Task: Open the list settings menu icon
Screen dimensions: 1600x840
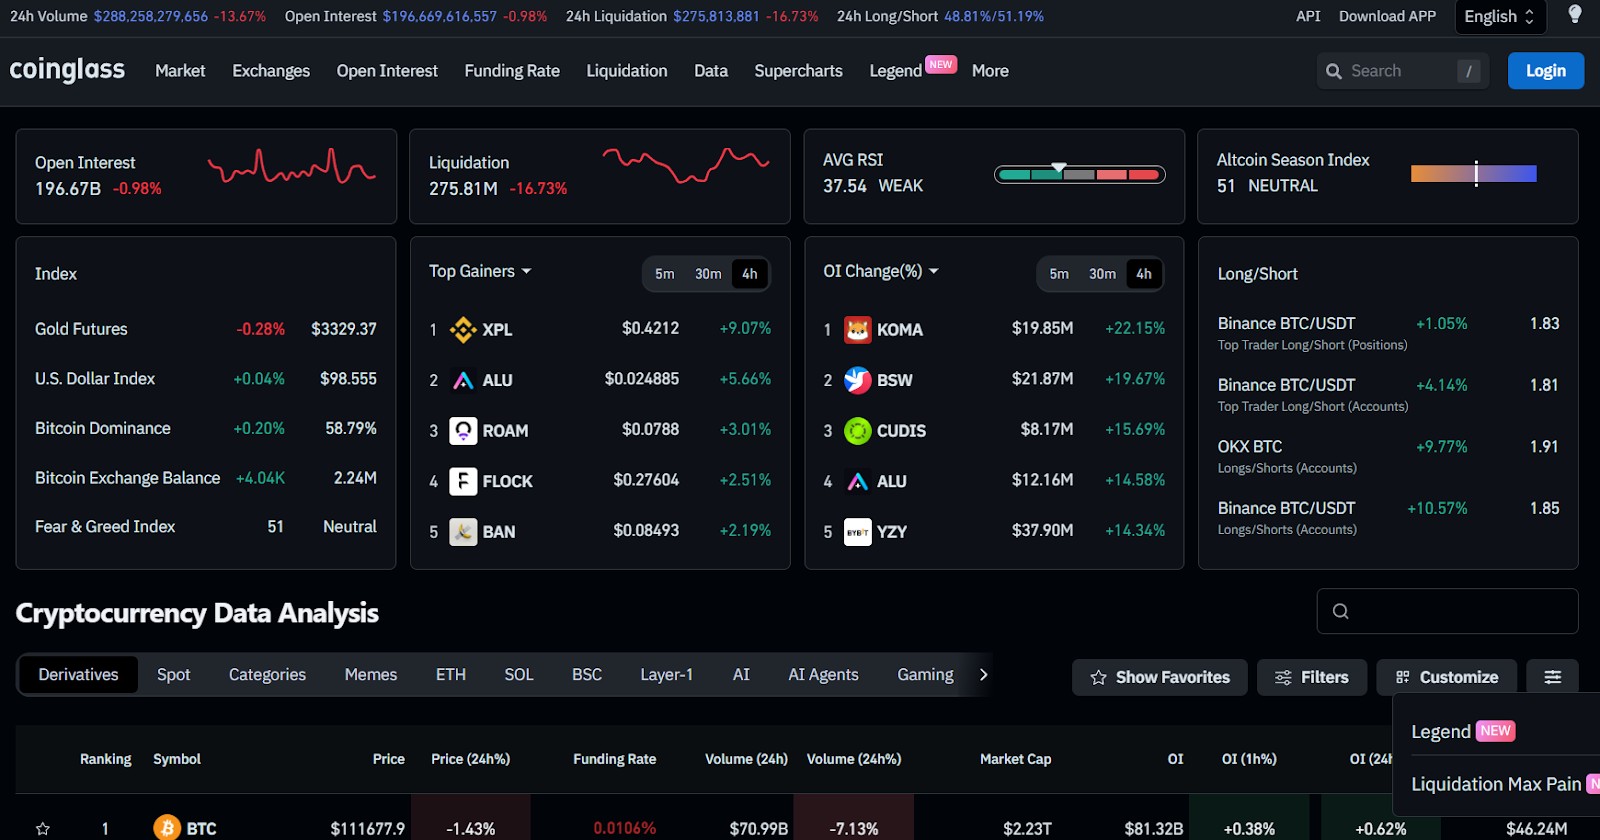Action: click(x=1553, y=677)
